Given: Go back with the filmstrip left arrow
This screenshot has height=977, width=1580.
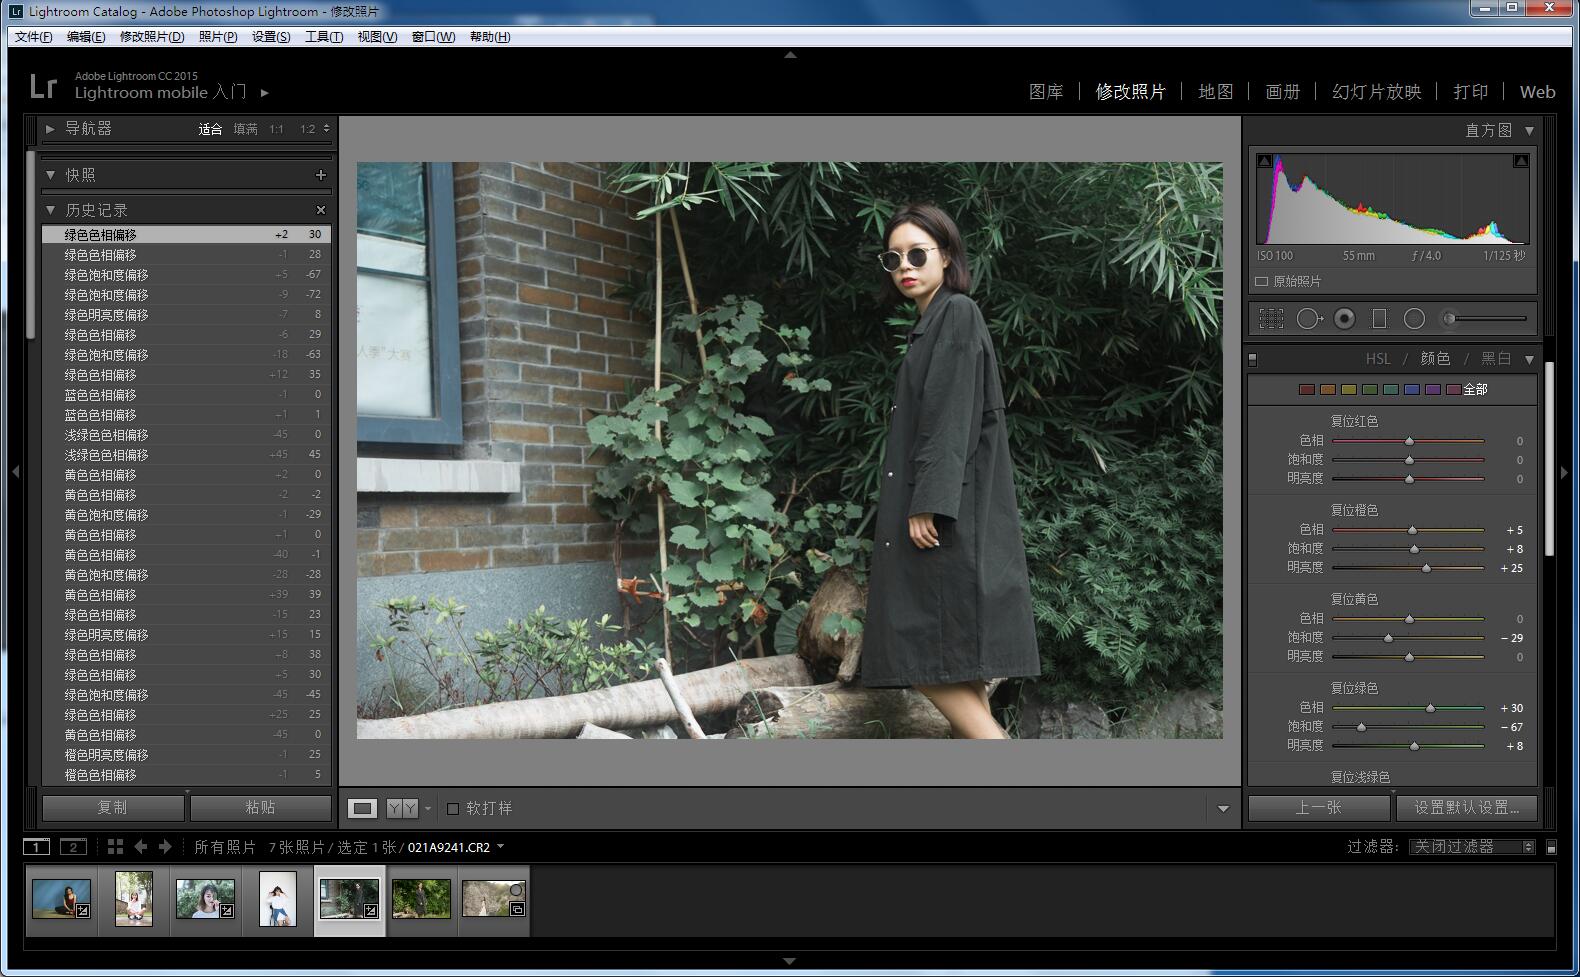Looking at the screenshot, I should 141,847.
